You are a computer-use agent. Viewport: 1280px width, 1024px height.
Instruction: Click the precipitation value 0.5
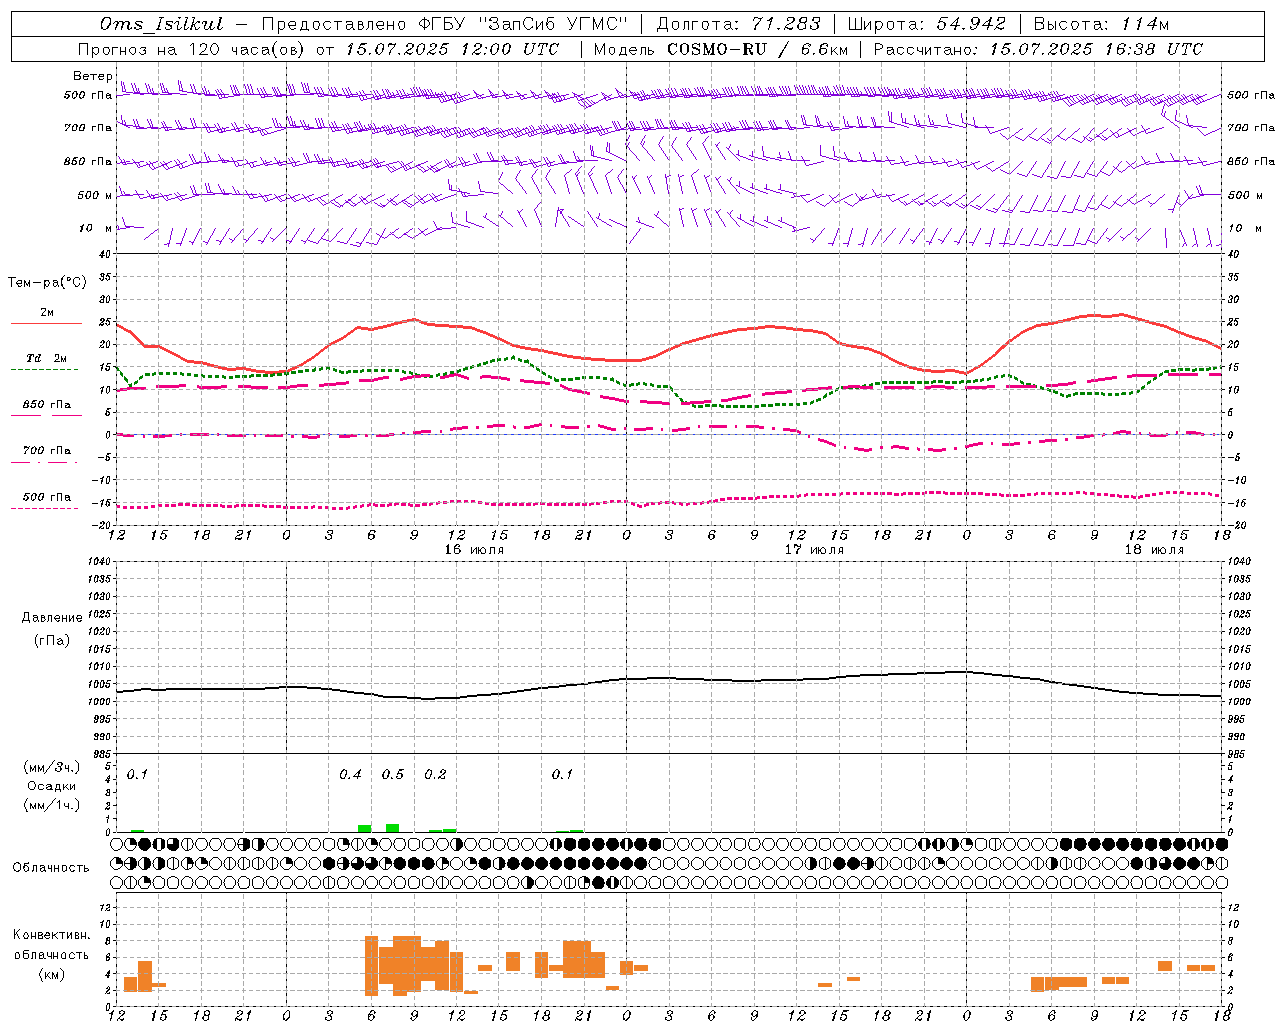click(393, 774)
